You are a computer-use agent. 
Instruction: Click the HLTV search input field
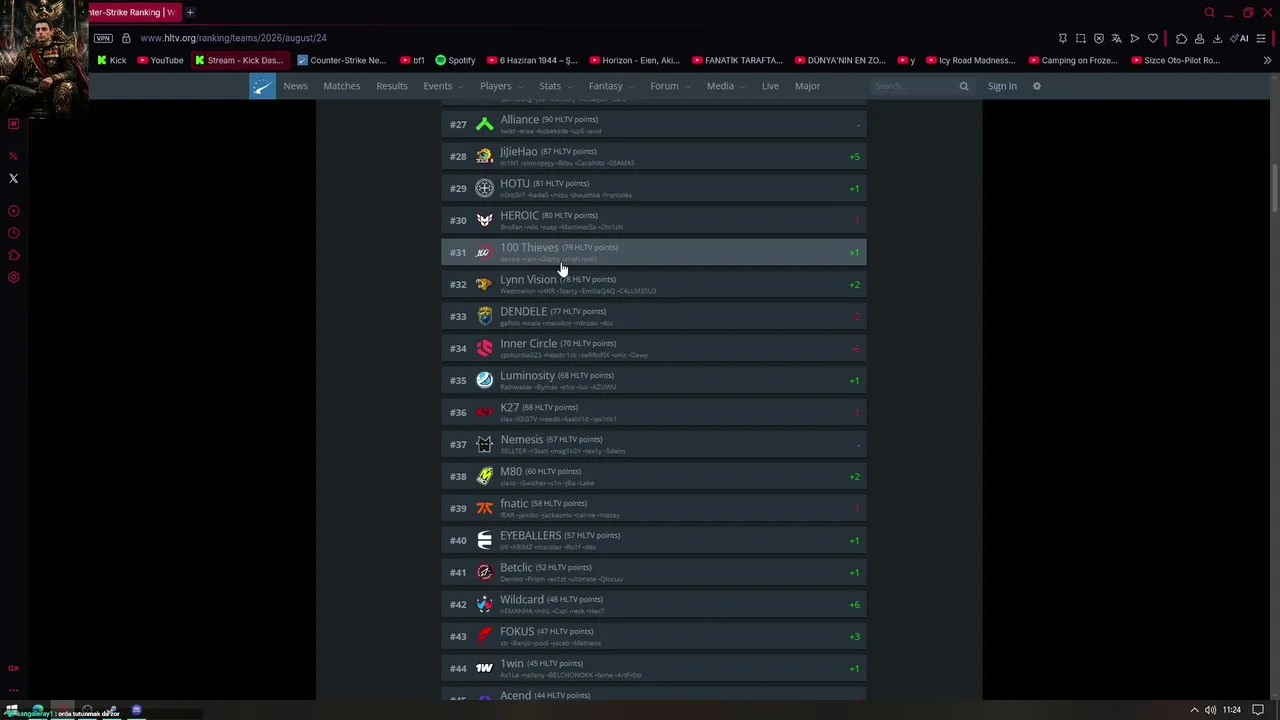click(x=914, y=86)
